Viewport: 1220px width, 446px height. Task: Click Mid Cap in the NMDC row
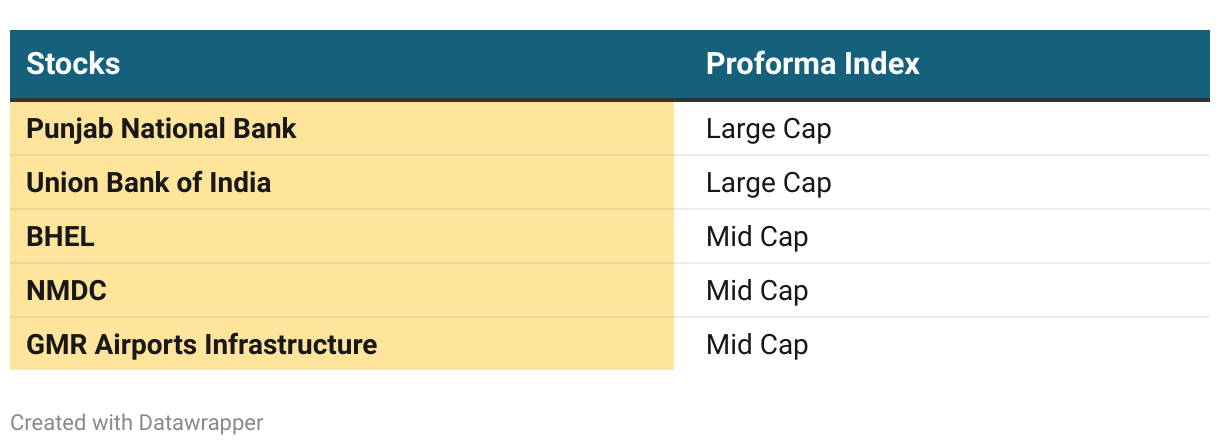756,291
